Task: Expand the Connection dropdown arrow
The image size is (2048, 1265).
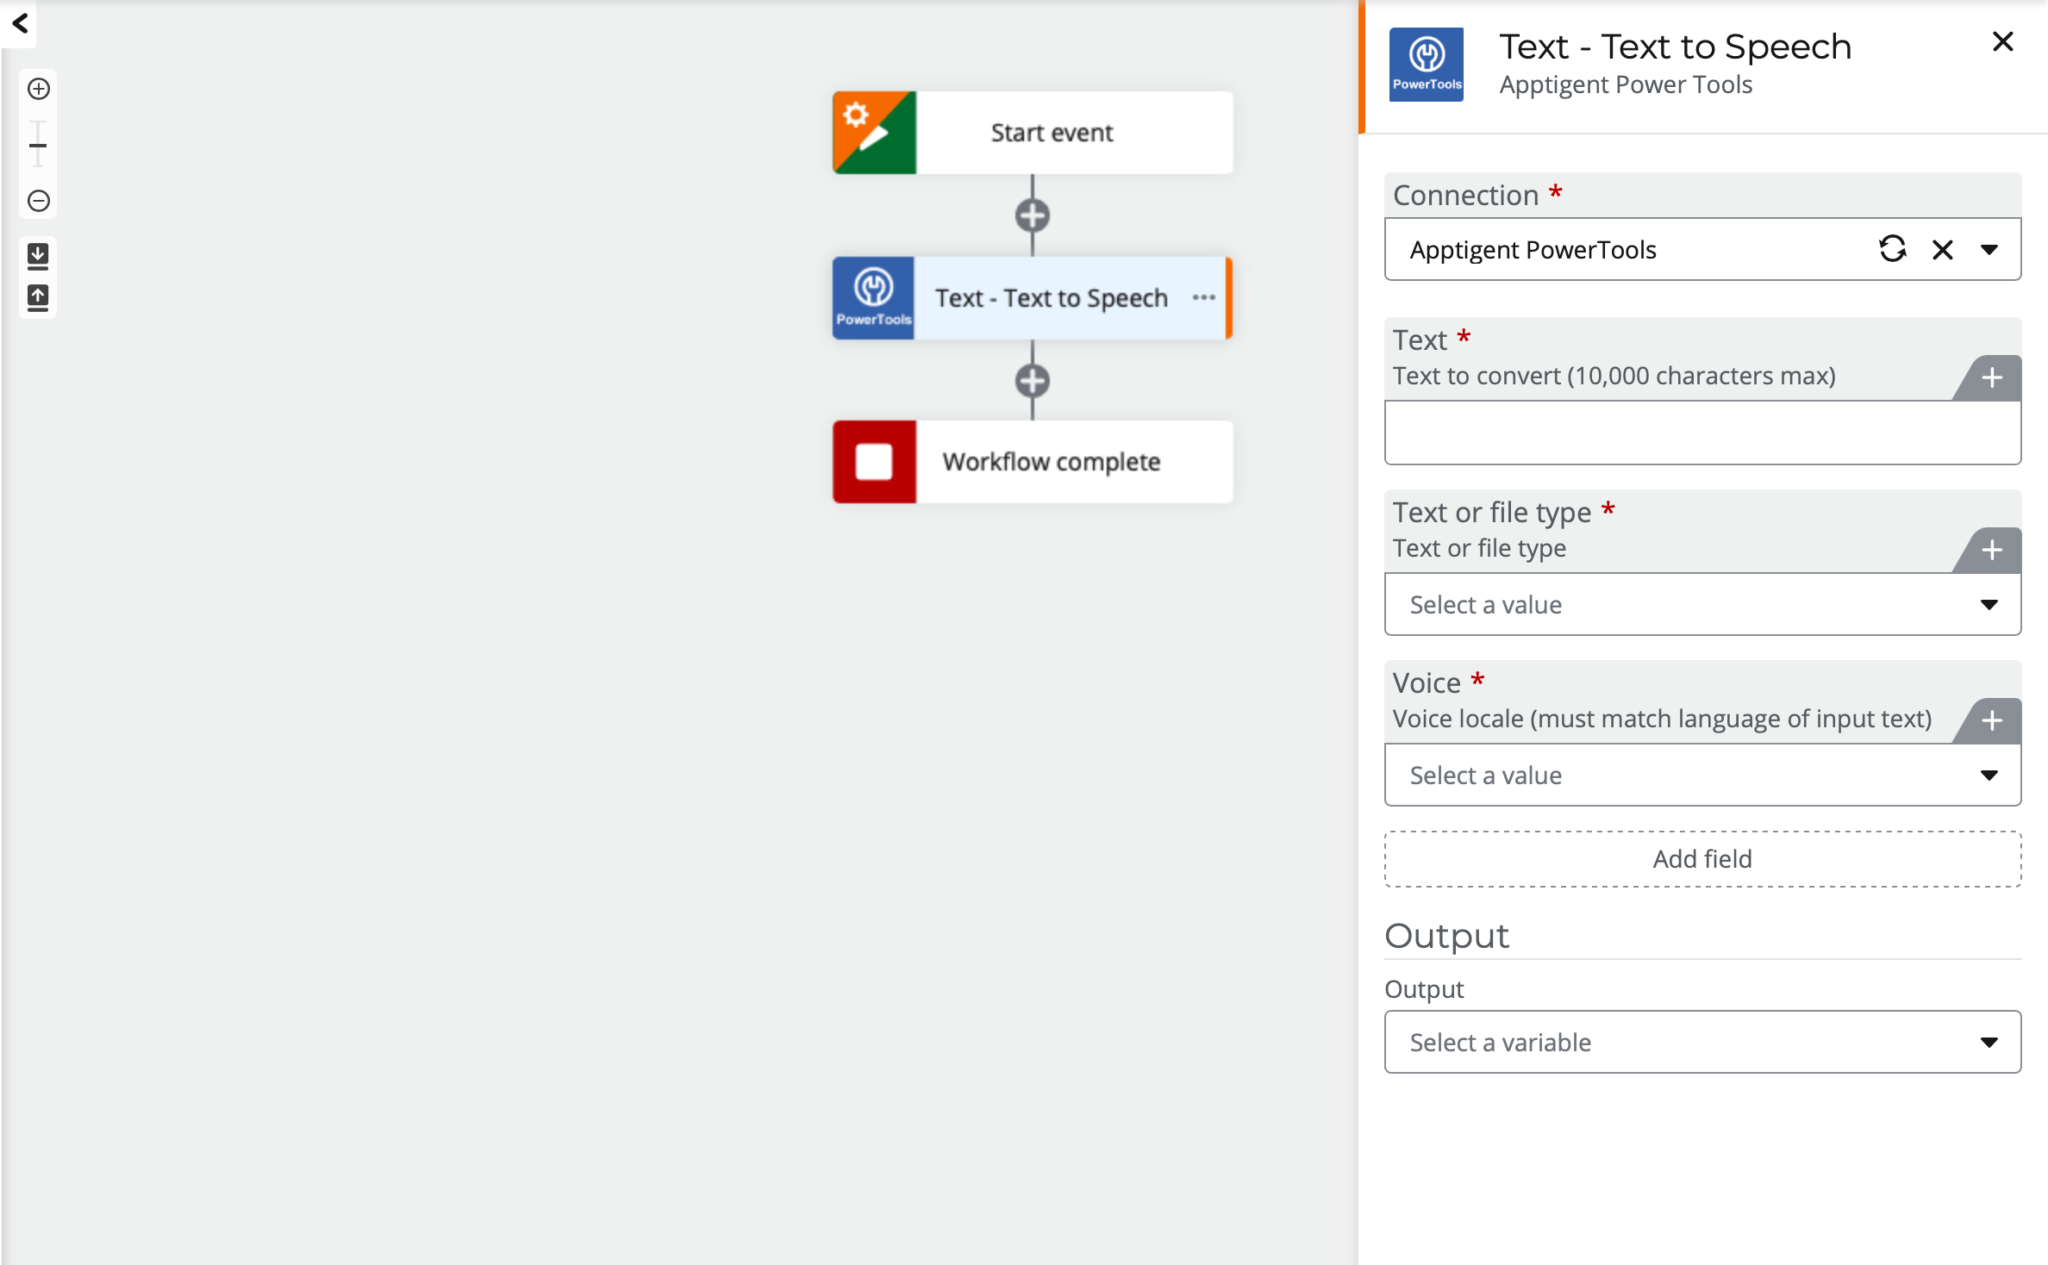Action: click(x=1991, y=249)
